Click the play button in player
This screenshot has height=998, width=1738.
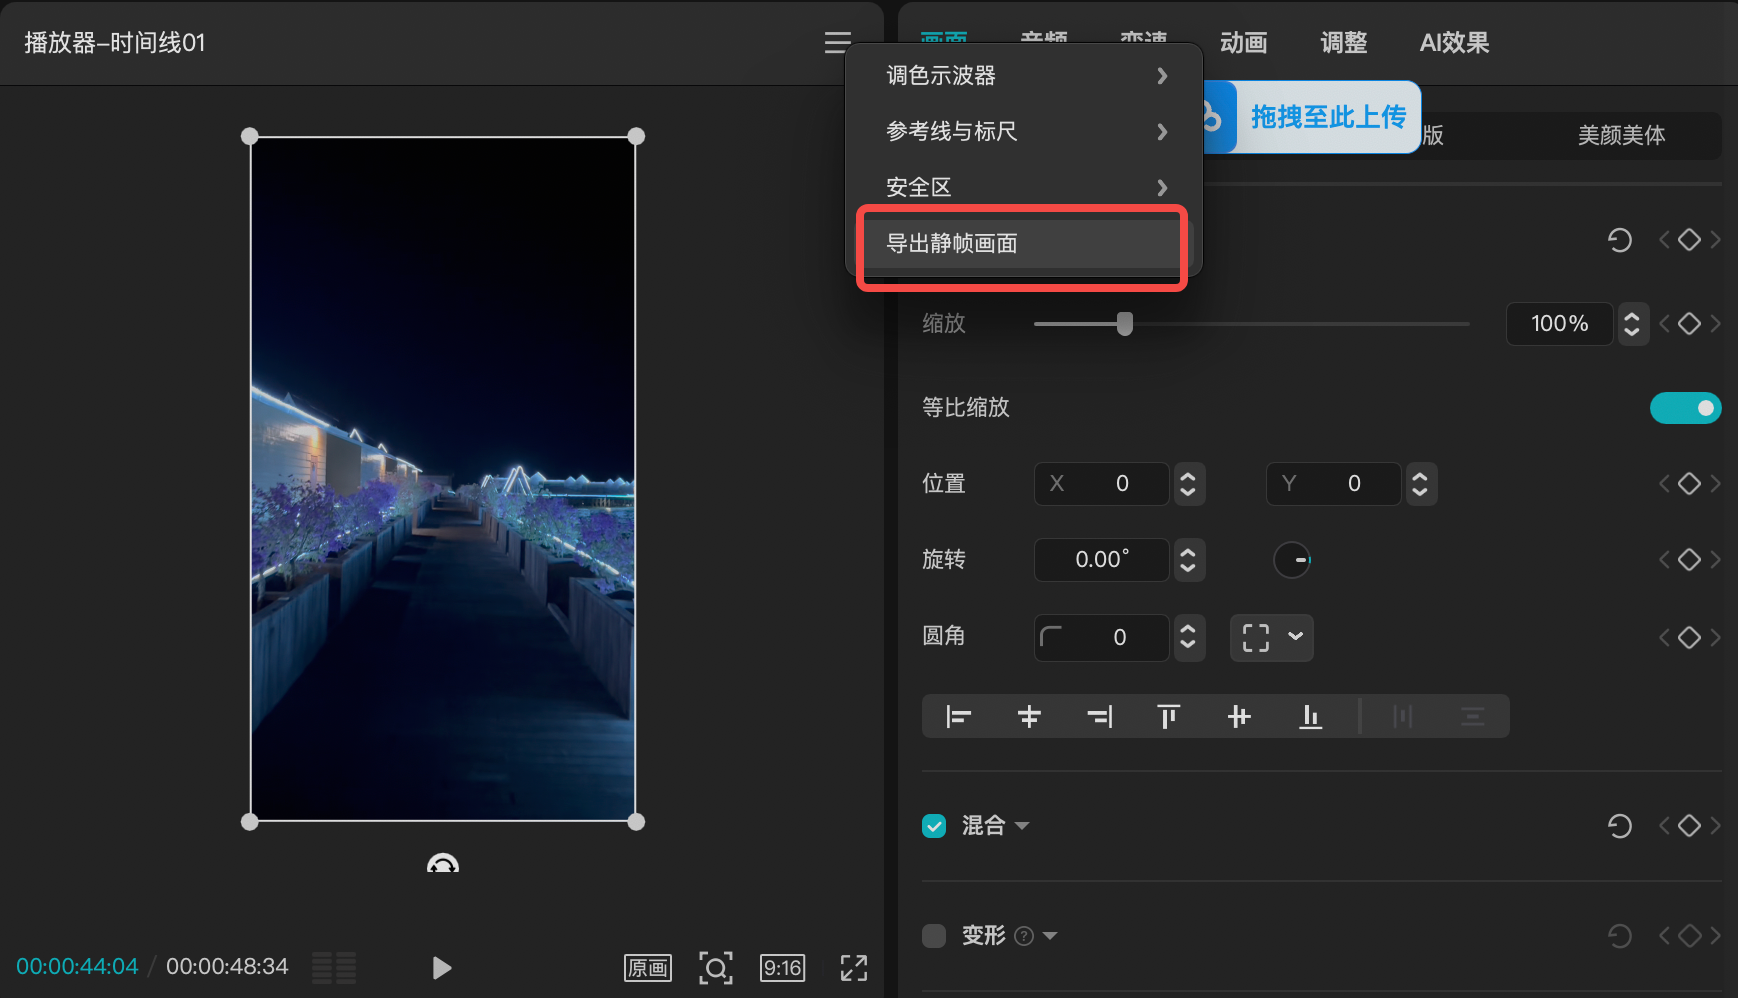point(441,967)
